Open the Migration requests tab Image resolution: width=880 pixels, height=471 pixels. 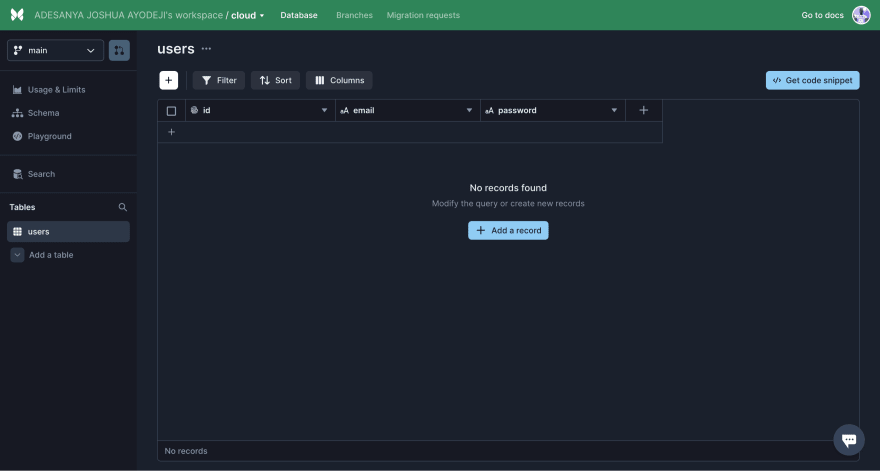[423, 15]
